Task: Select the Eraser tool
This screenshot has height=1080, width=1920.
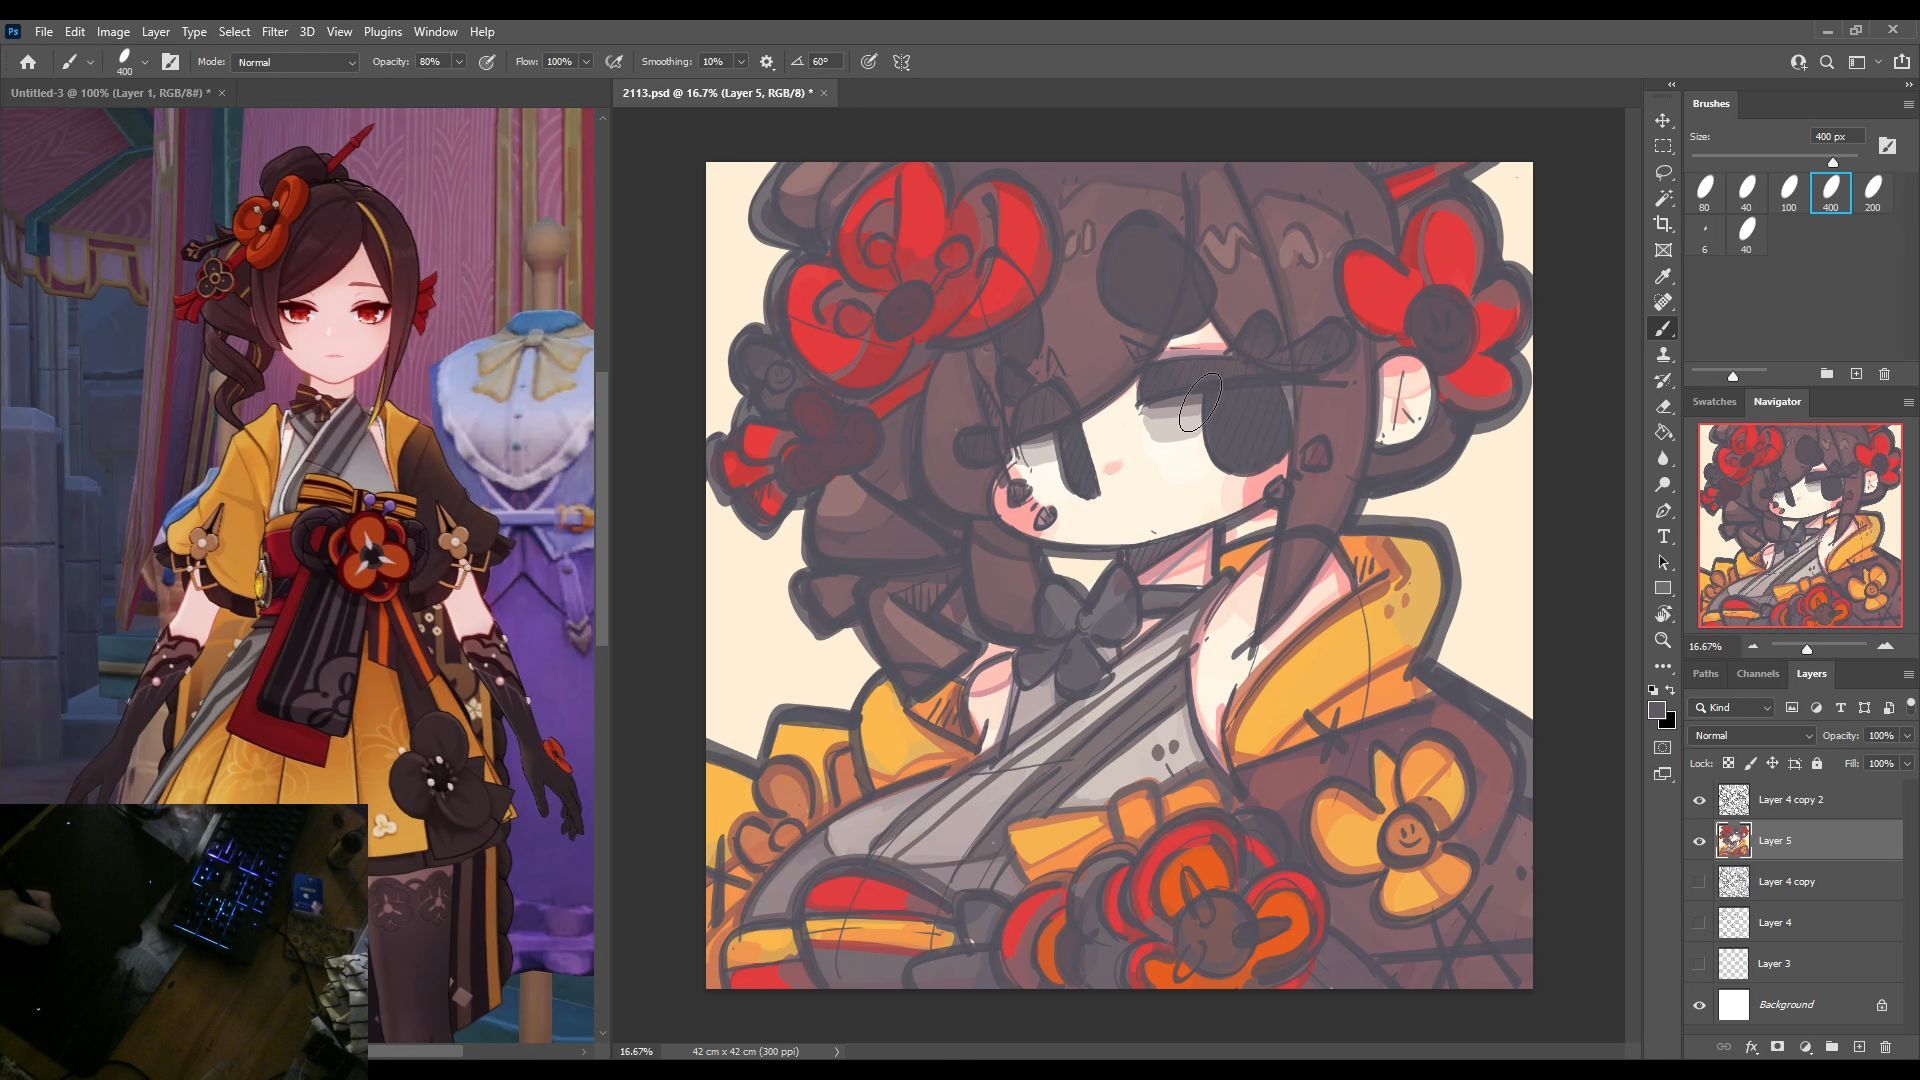Action: [1663, 406]
